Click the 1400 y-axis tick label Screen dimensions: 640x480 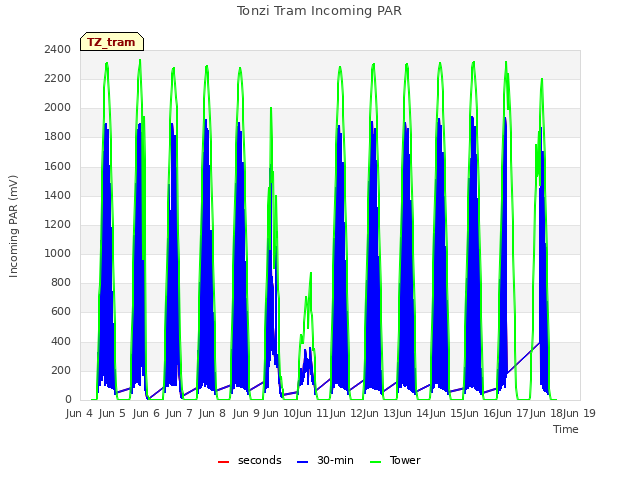(x=58, y=195)
